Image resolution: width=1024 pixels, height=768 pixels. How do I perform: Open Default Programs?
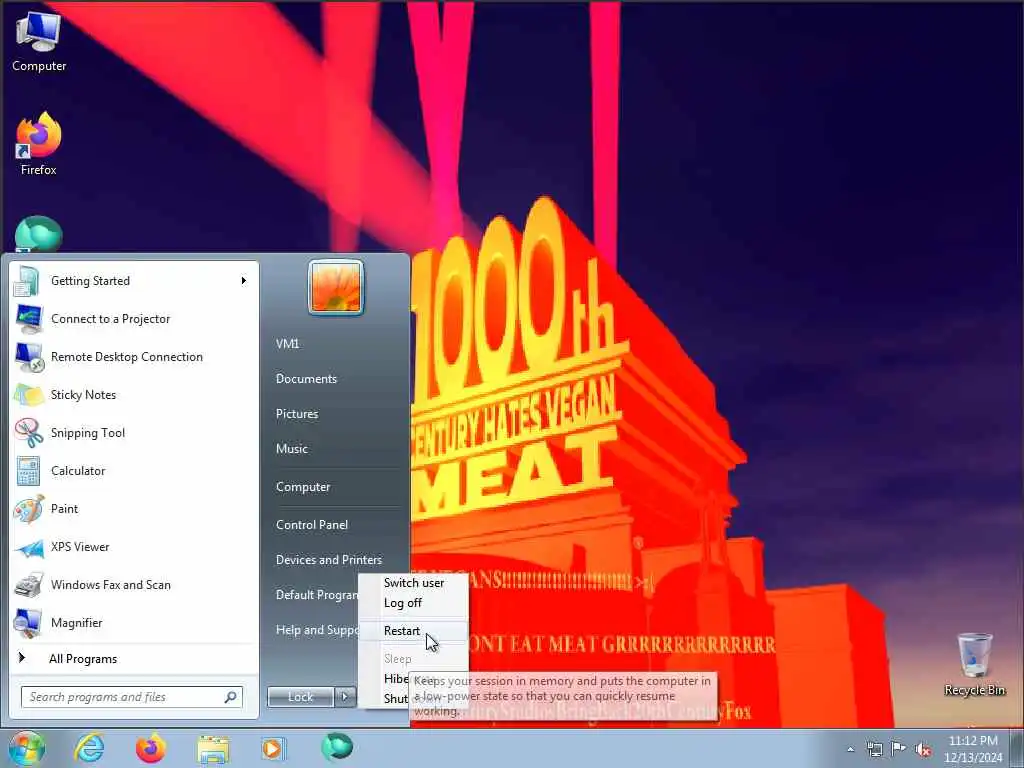[317, 595]
